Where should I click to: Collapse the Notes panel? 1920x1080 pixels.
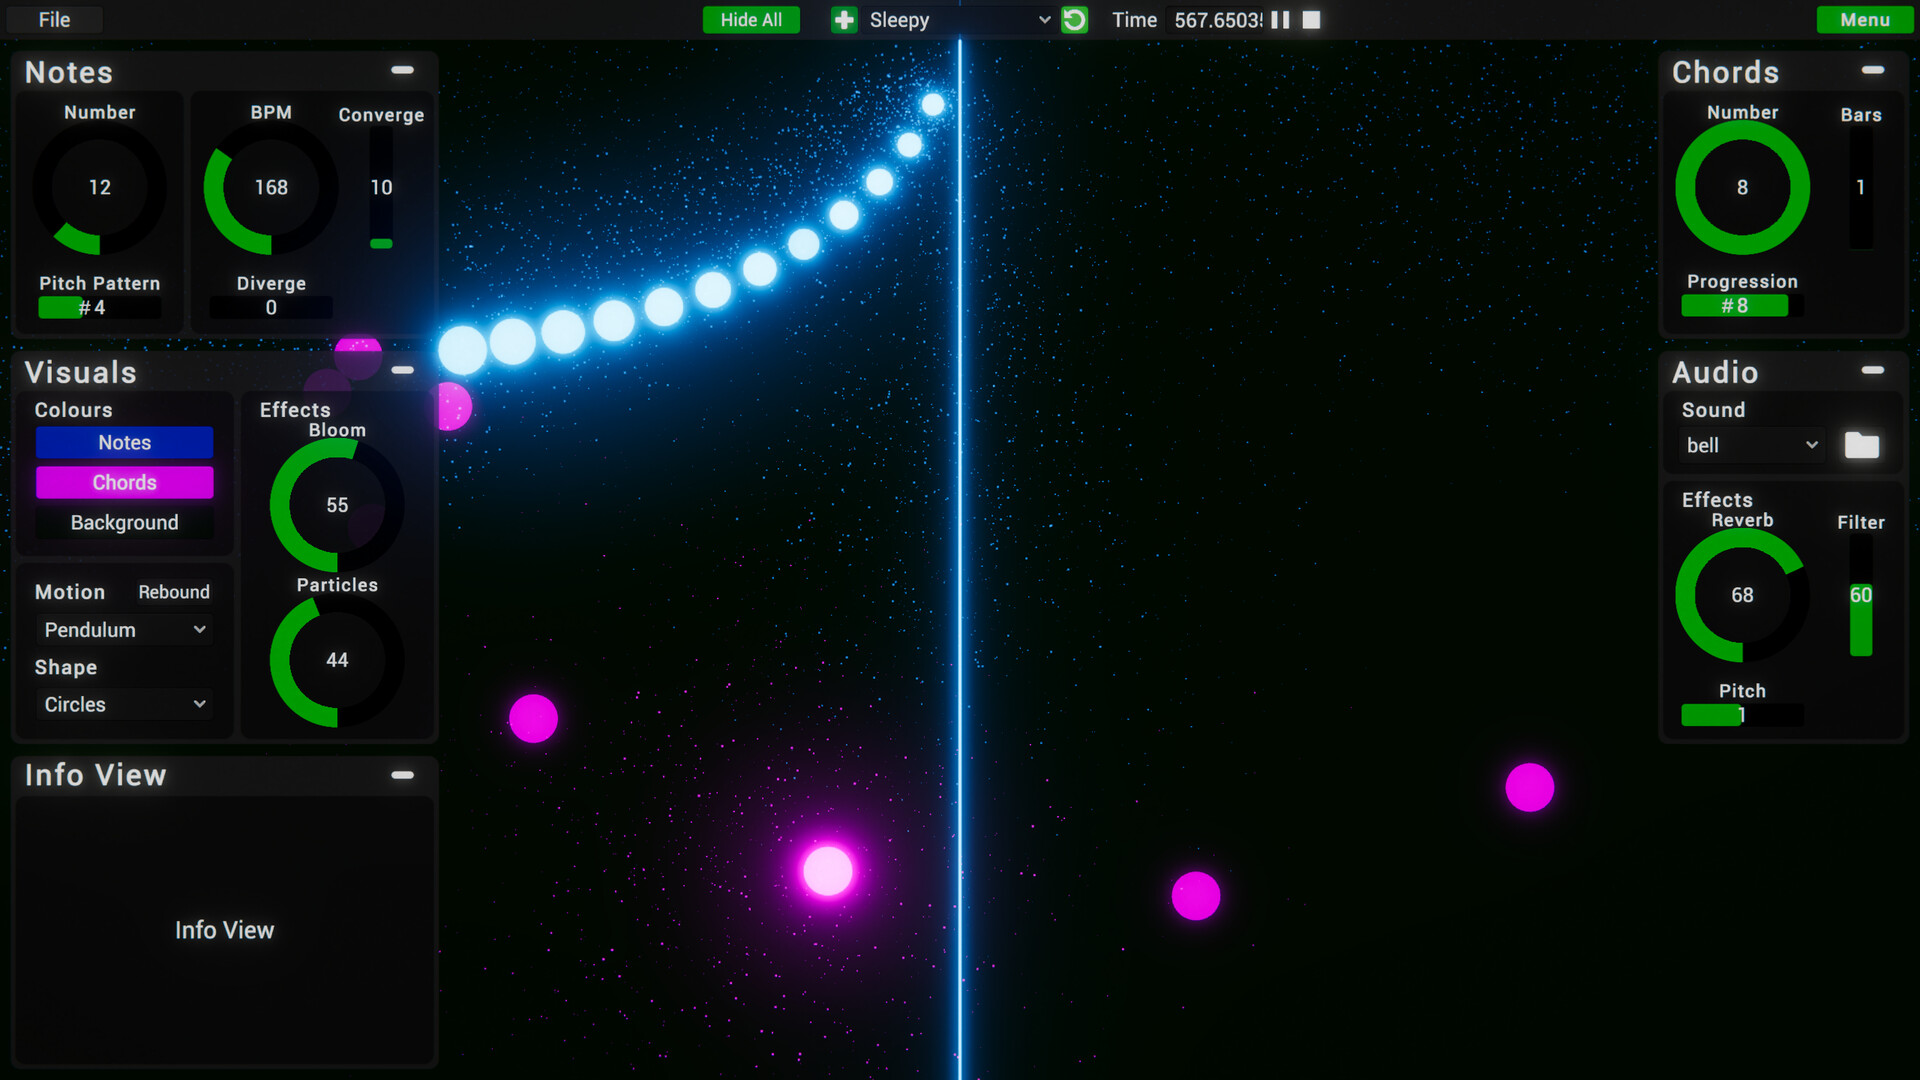point(403,70)
